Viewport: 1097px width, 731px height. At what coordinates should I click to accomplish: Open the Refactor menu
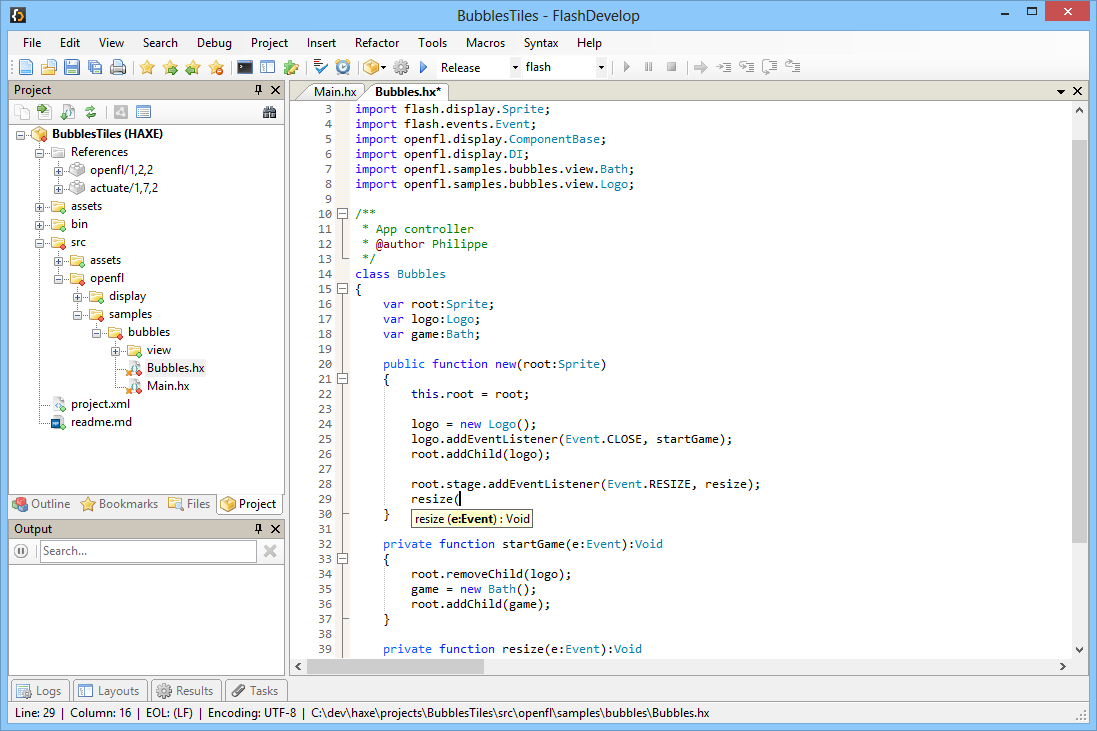[x=377, y=43]
